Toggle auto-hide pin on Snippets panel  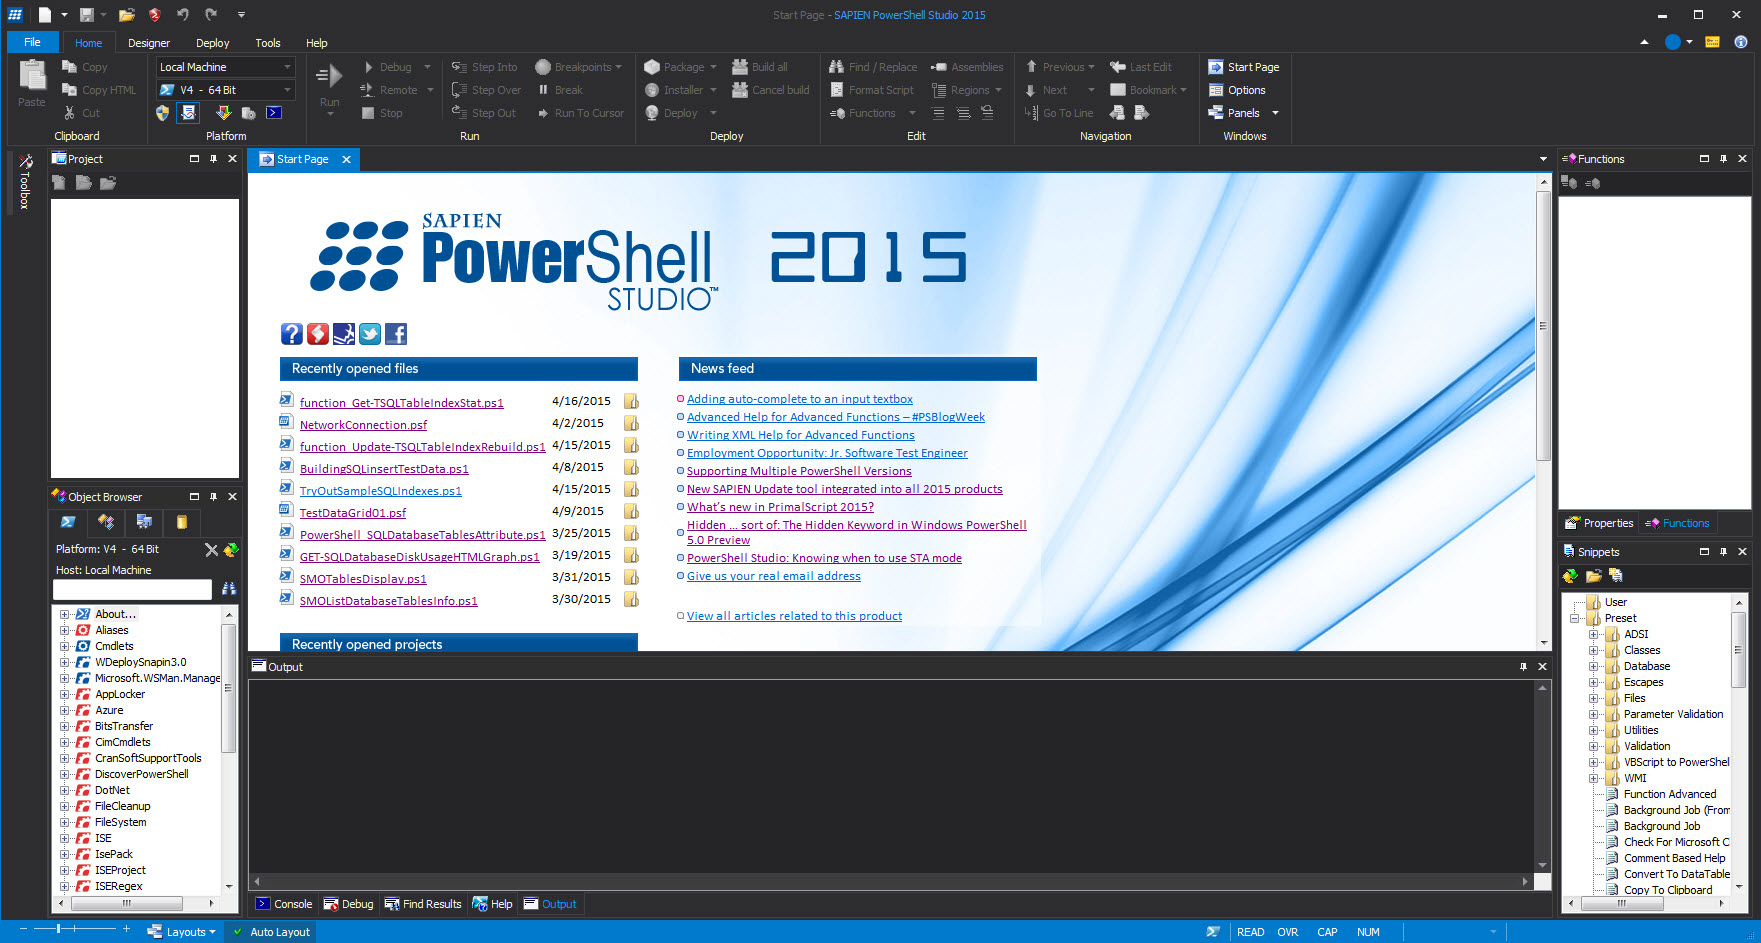1723,552
